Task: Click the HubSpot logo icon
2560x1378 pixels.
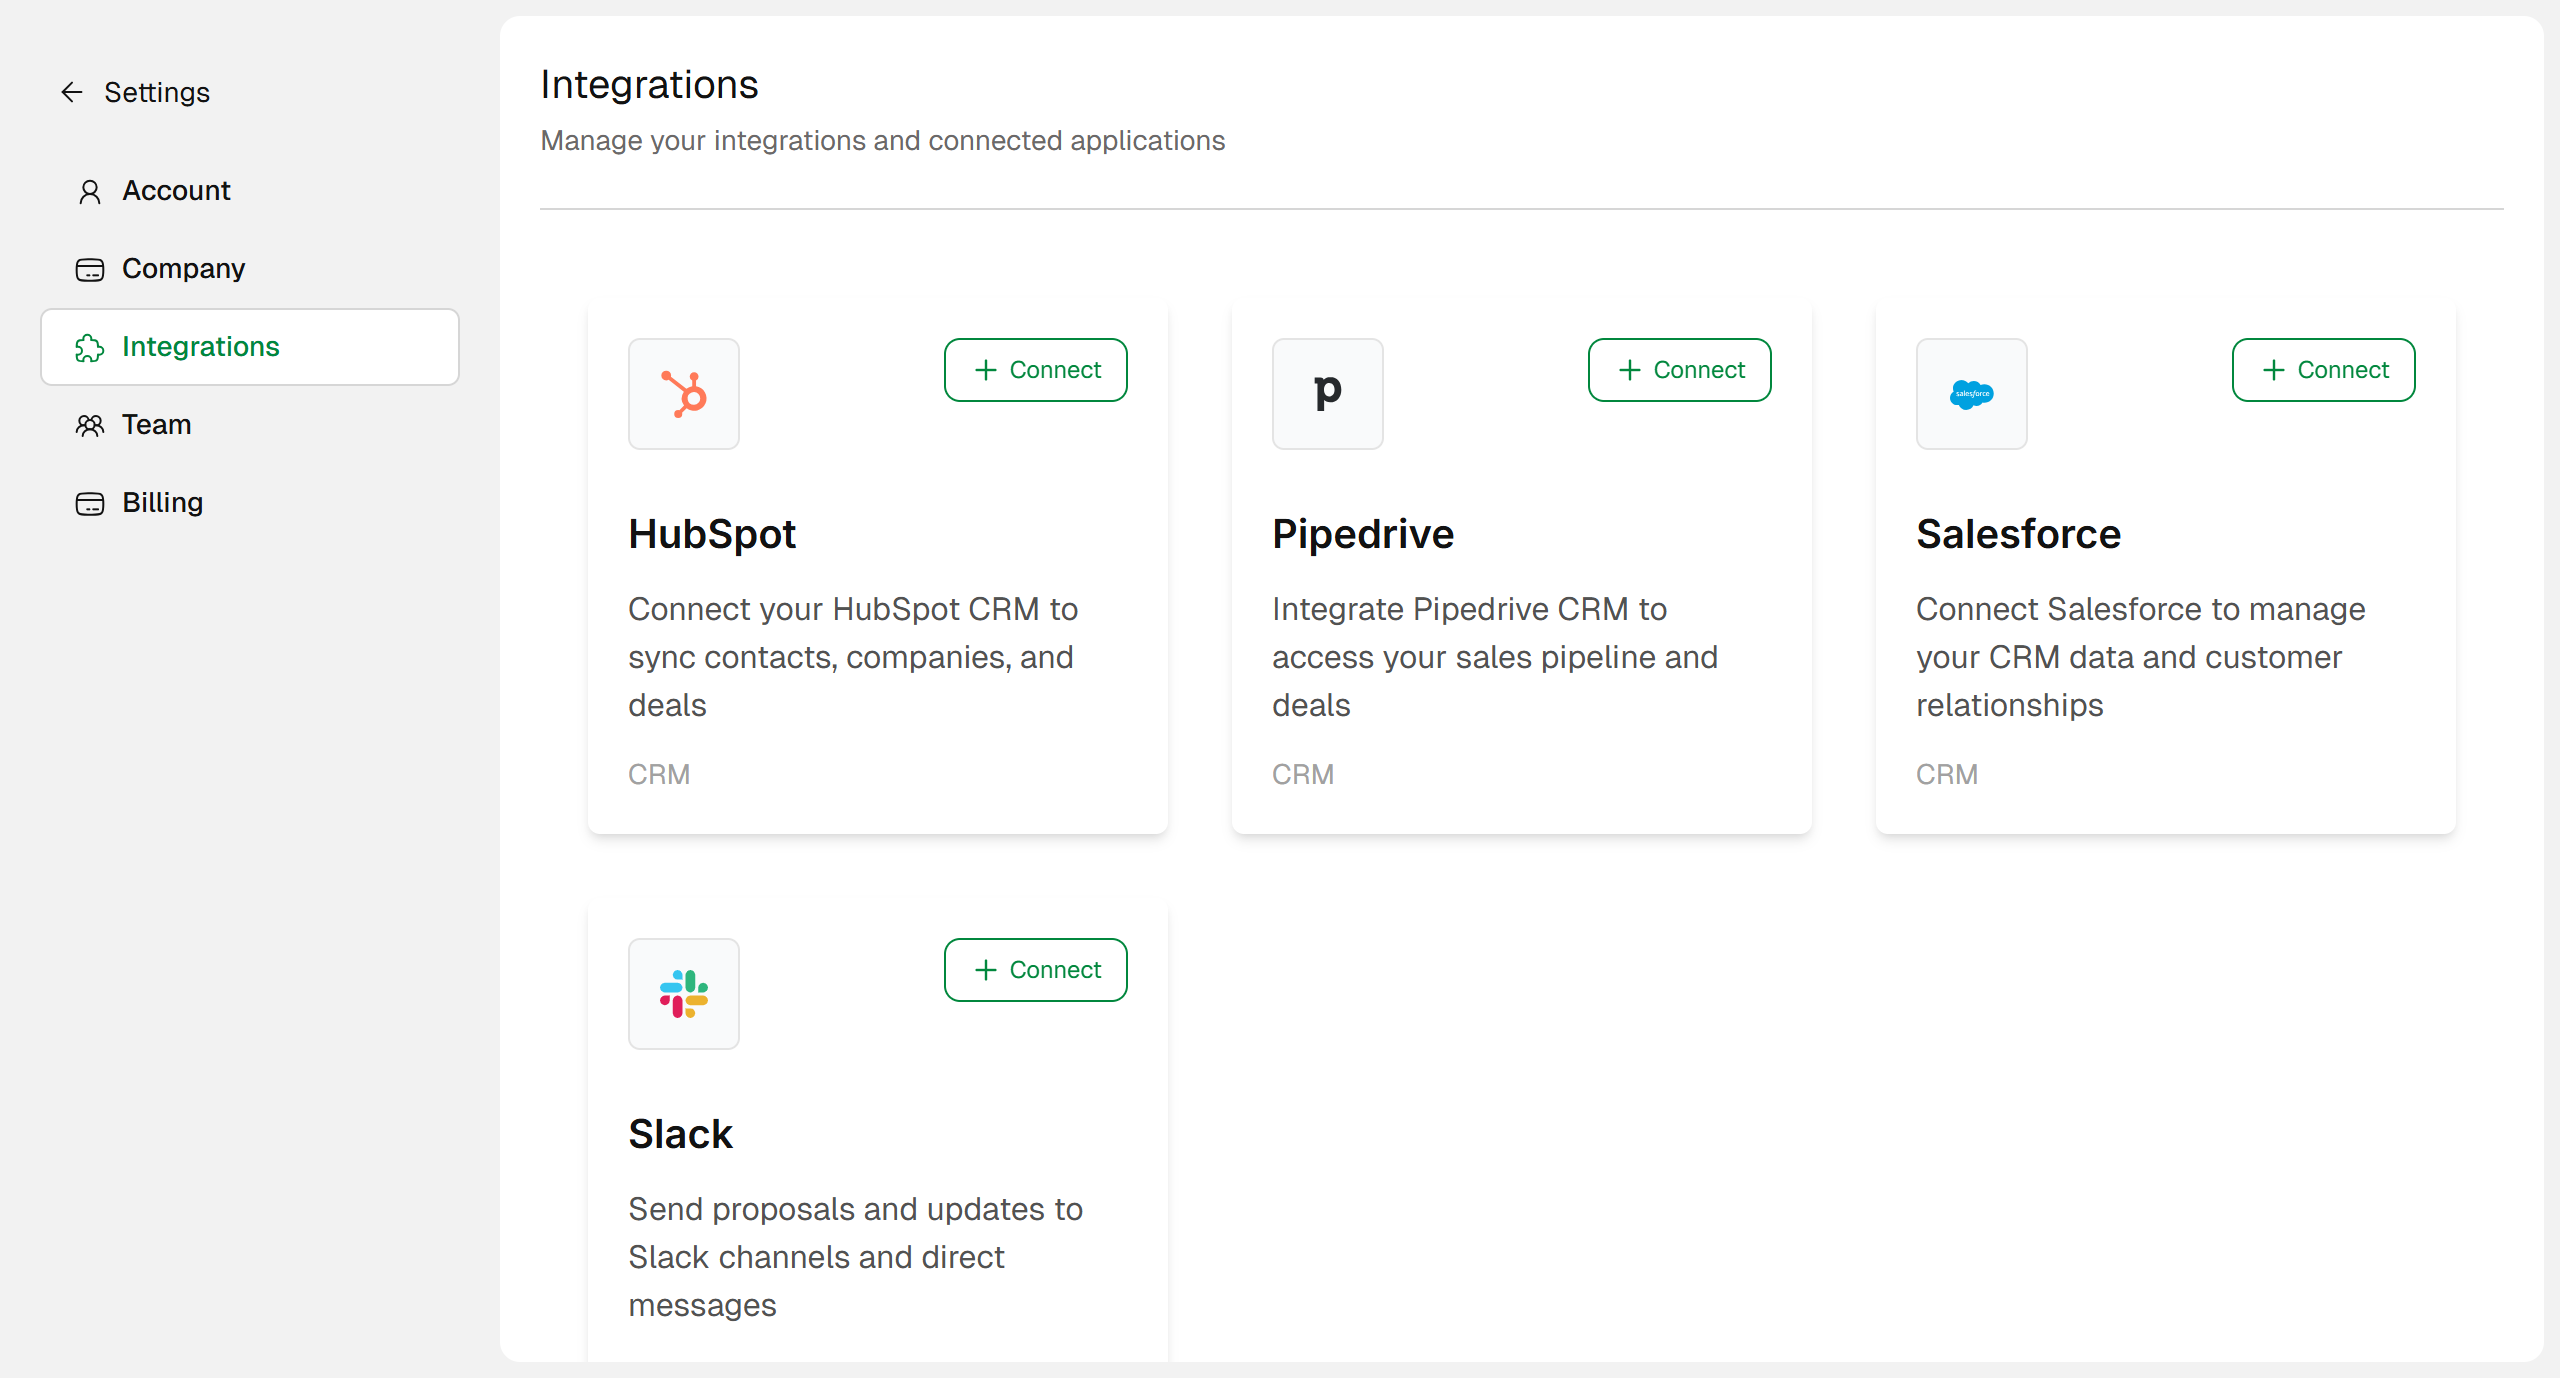Action: pyautogui.click(x=684, y=394)
